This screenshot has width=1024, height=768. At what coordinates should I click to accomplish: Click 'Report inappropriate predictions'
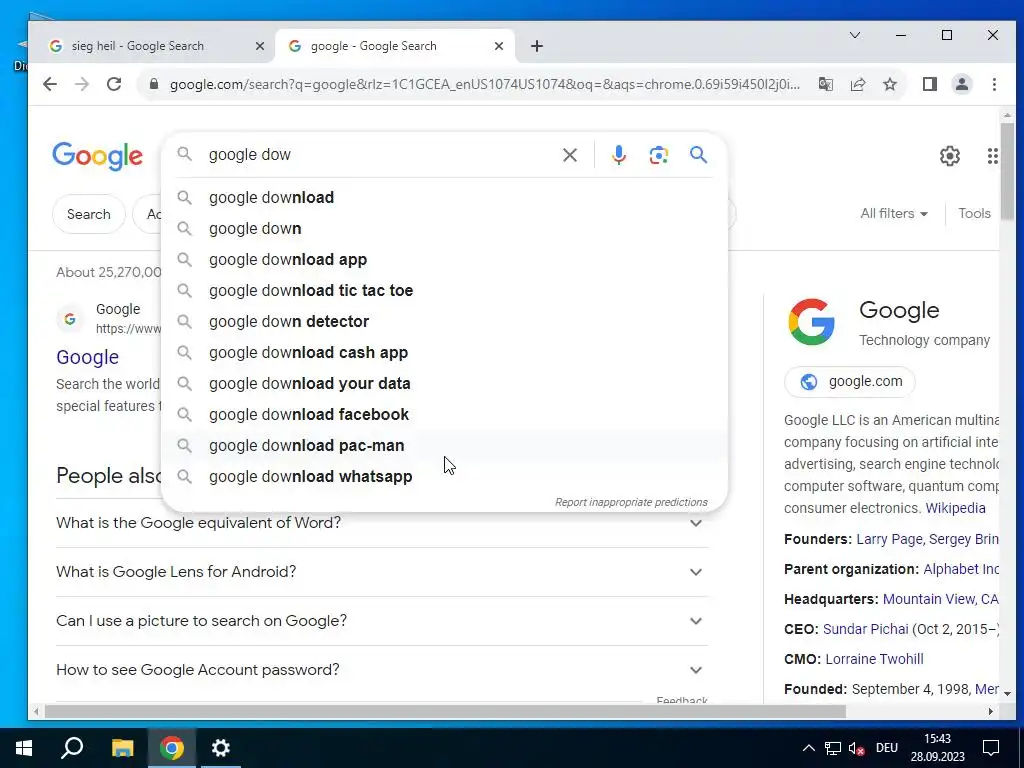(631, 502)
